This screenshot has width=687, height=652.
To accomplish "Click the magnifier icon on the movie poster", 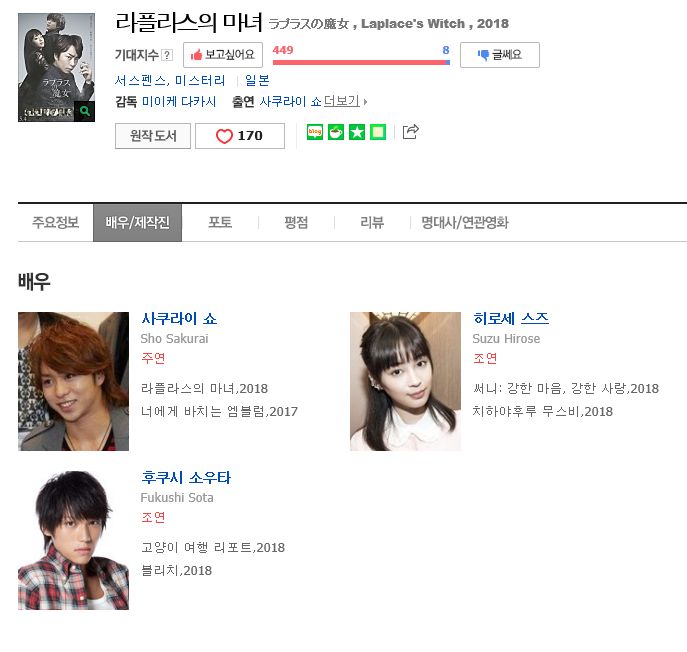I will (x=85, y=111).
